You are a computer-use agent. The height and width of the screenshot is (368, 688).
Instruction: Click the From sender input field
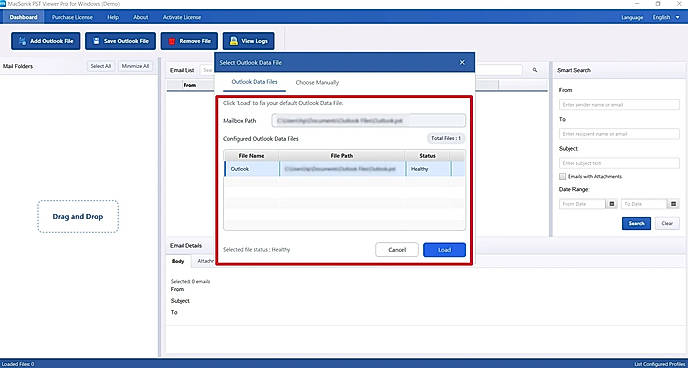[x=619, y=105]
